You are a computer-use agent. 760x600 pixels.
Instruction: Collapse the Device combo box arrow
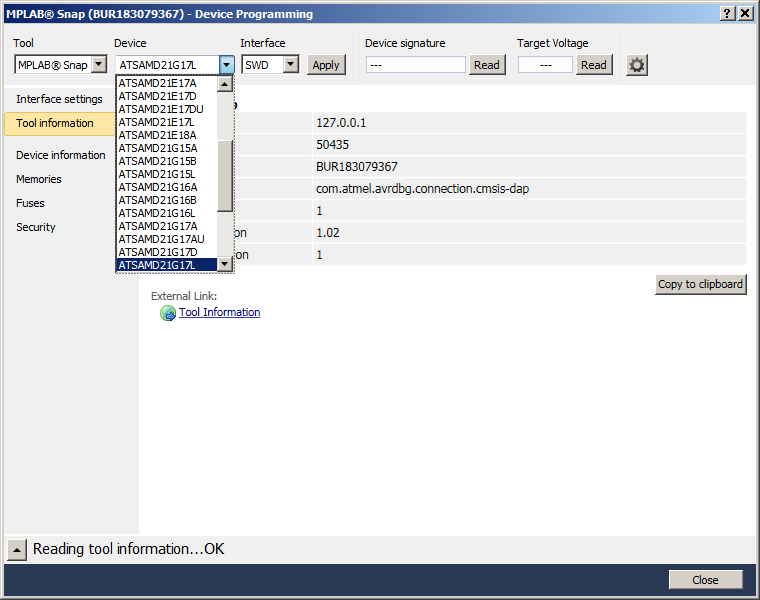point(226,64)
